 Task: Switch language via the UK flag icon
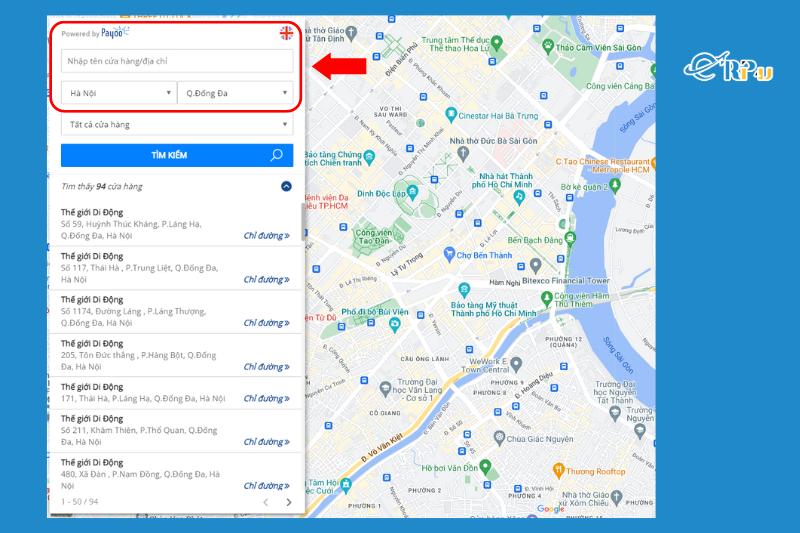click(x=287, y=33)
